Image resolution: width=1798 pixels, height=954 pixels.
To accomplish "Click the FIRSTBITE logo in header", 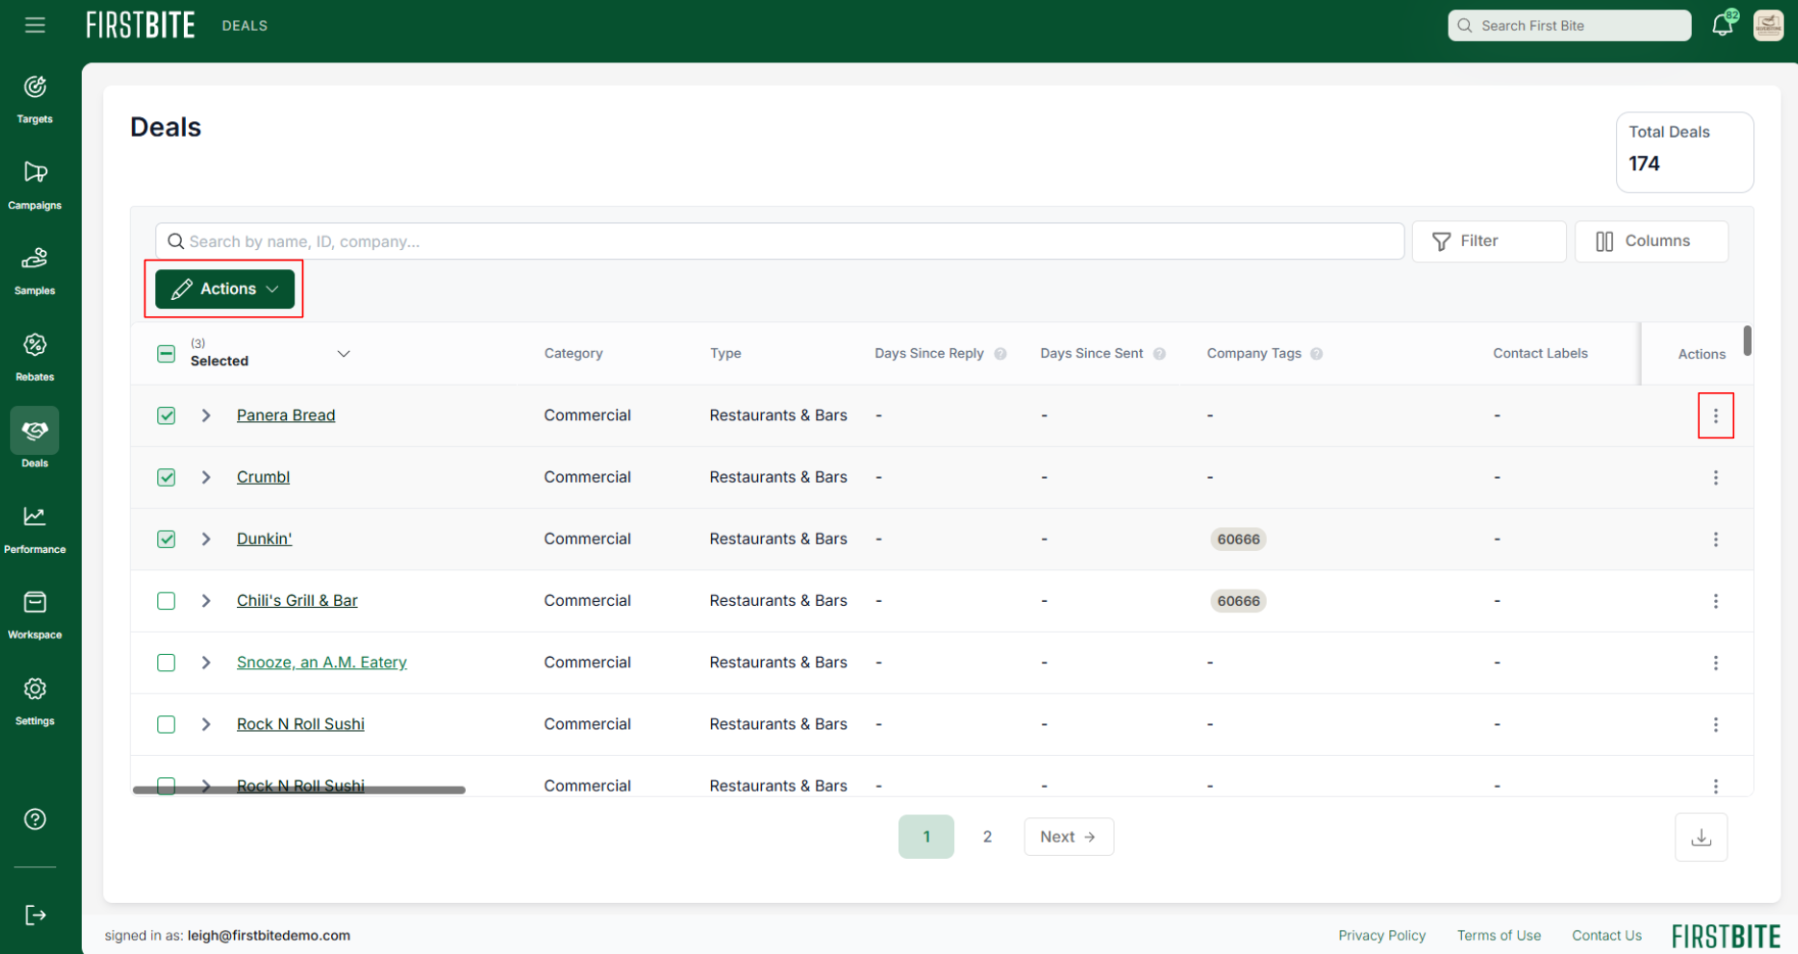I will point(140,25).
